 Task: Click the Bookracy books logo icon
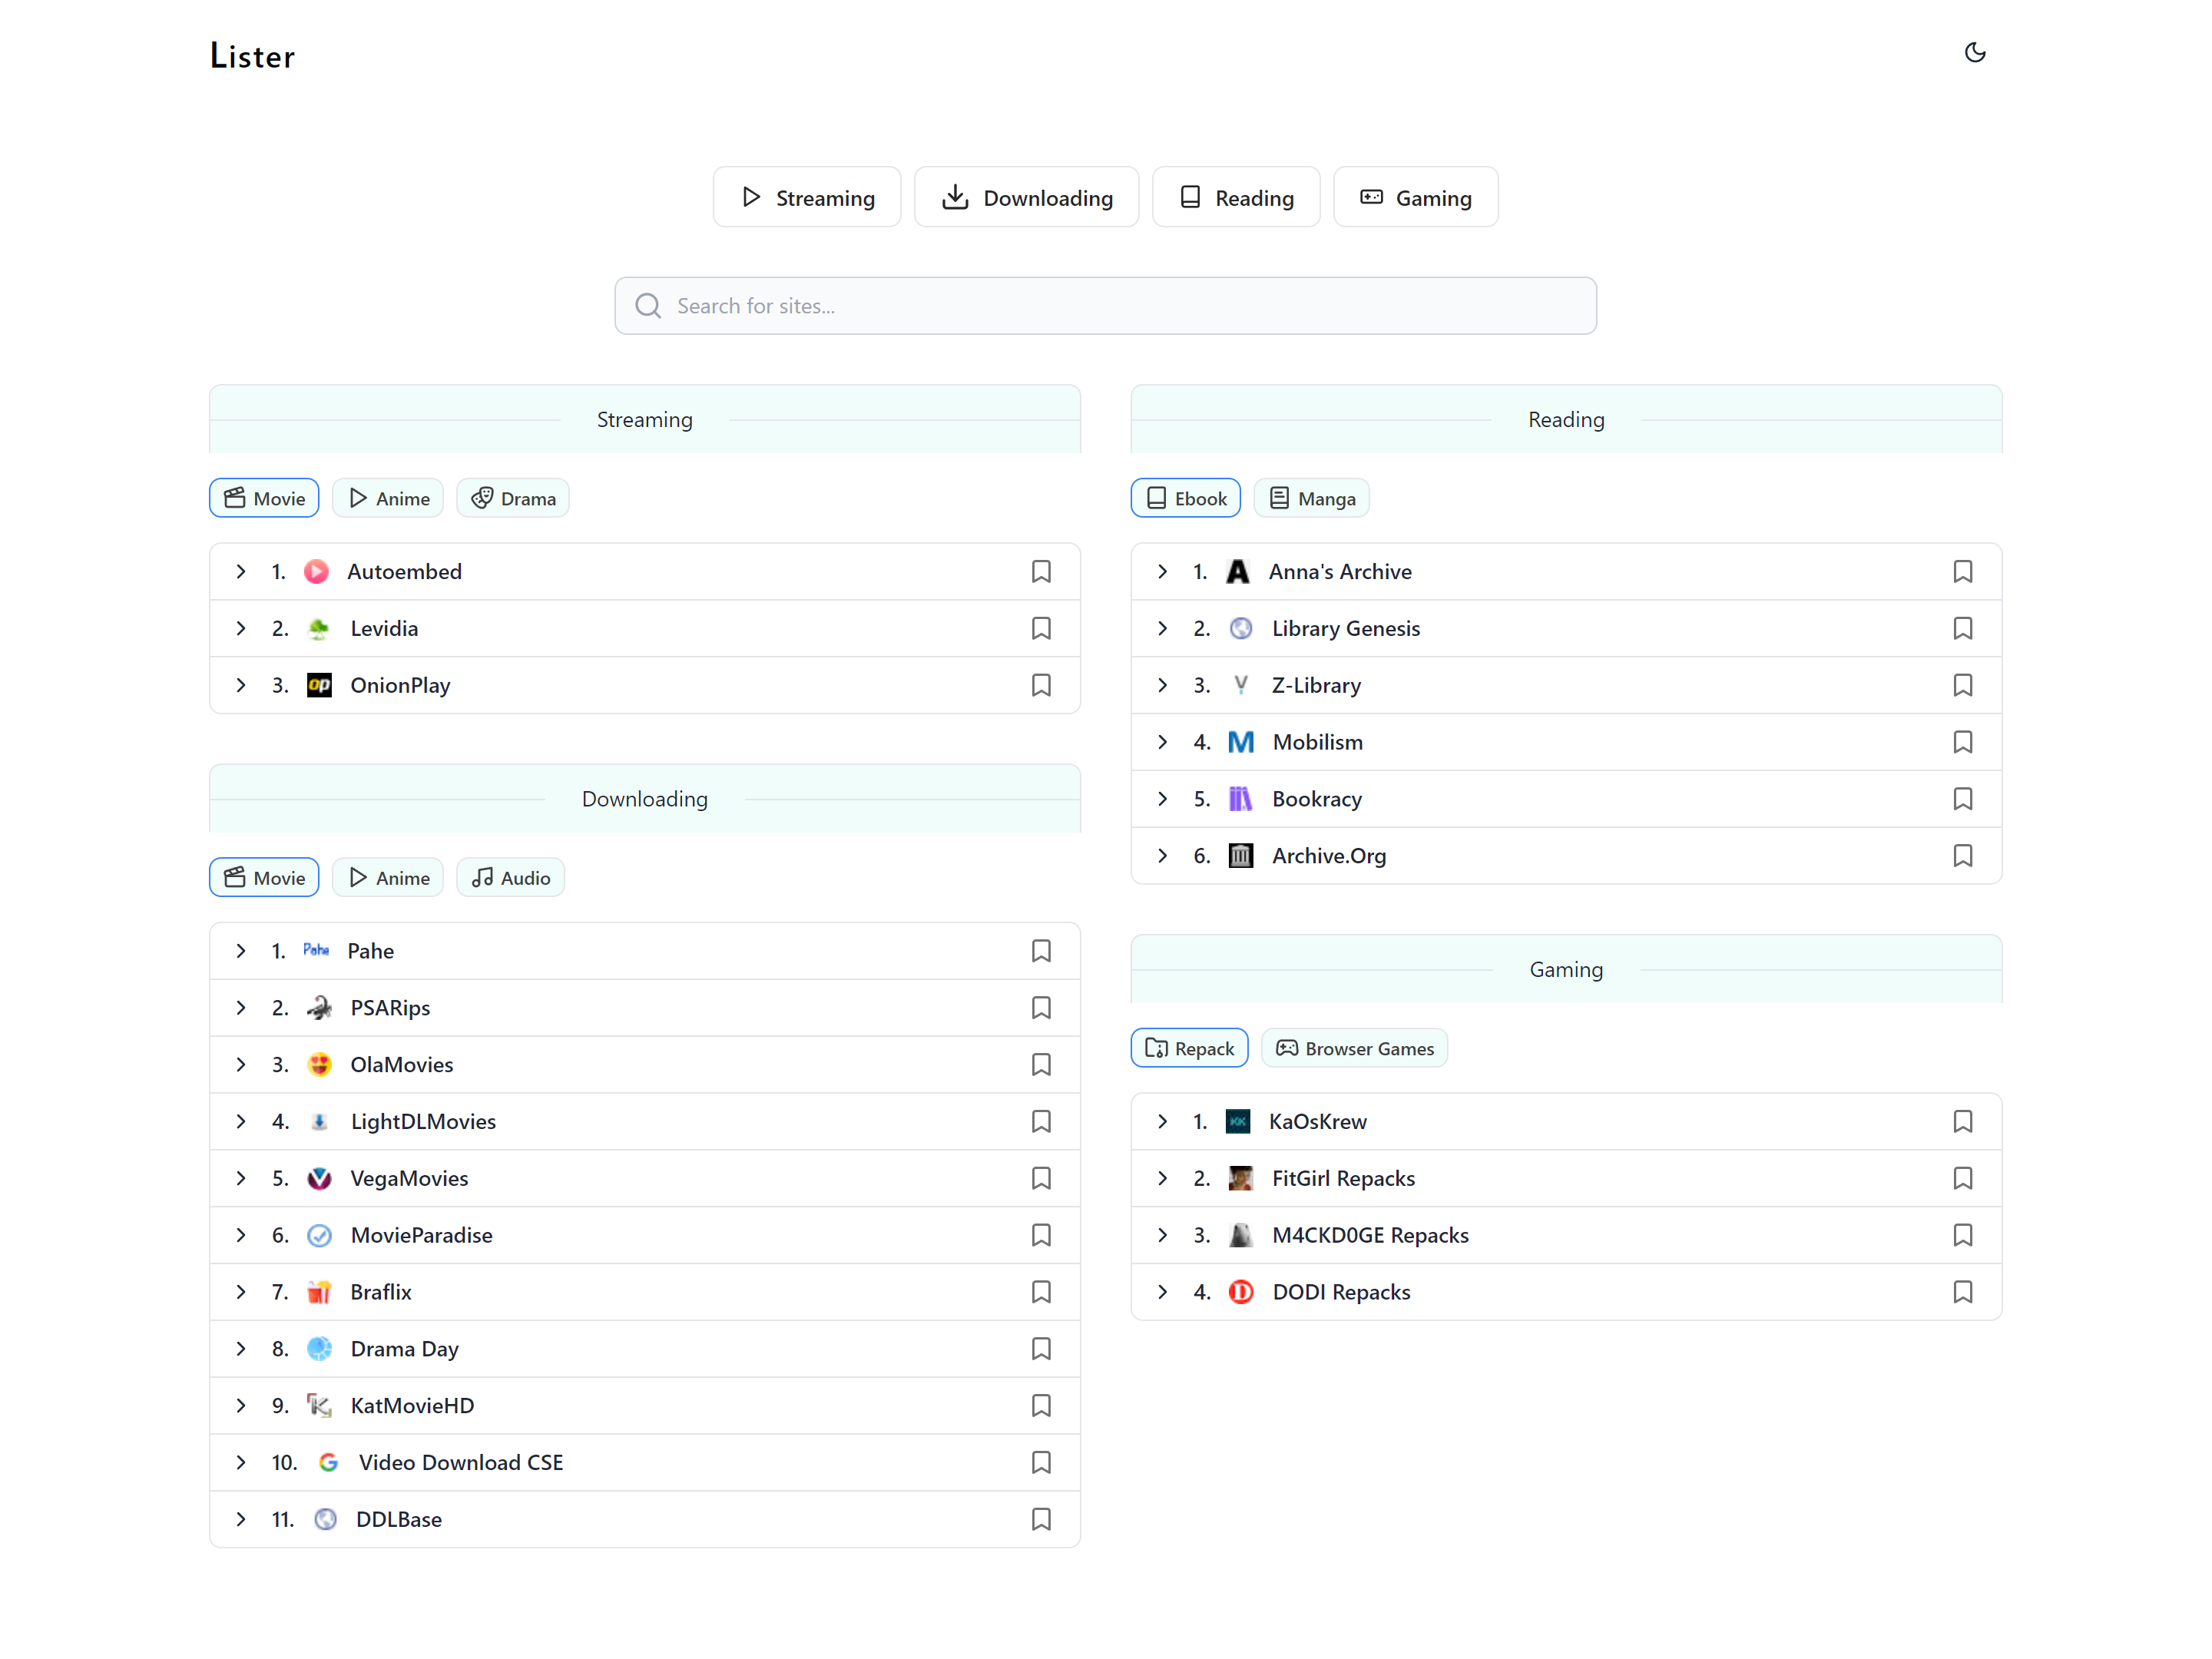1241,800
